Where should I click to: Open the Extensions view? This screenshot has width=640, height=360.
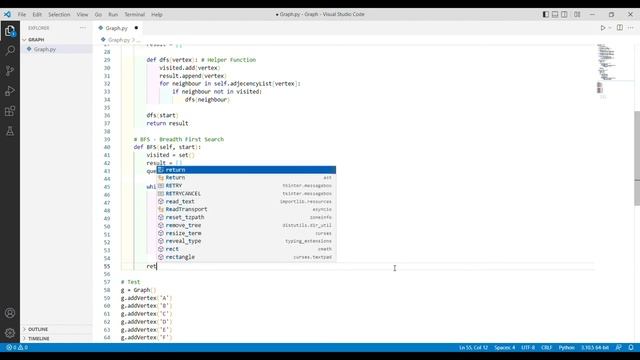(10, 111)
